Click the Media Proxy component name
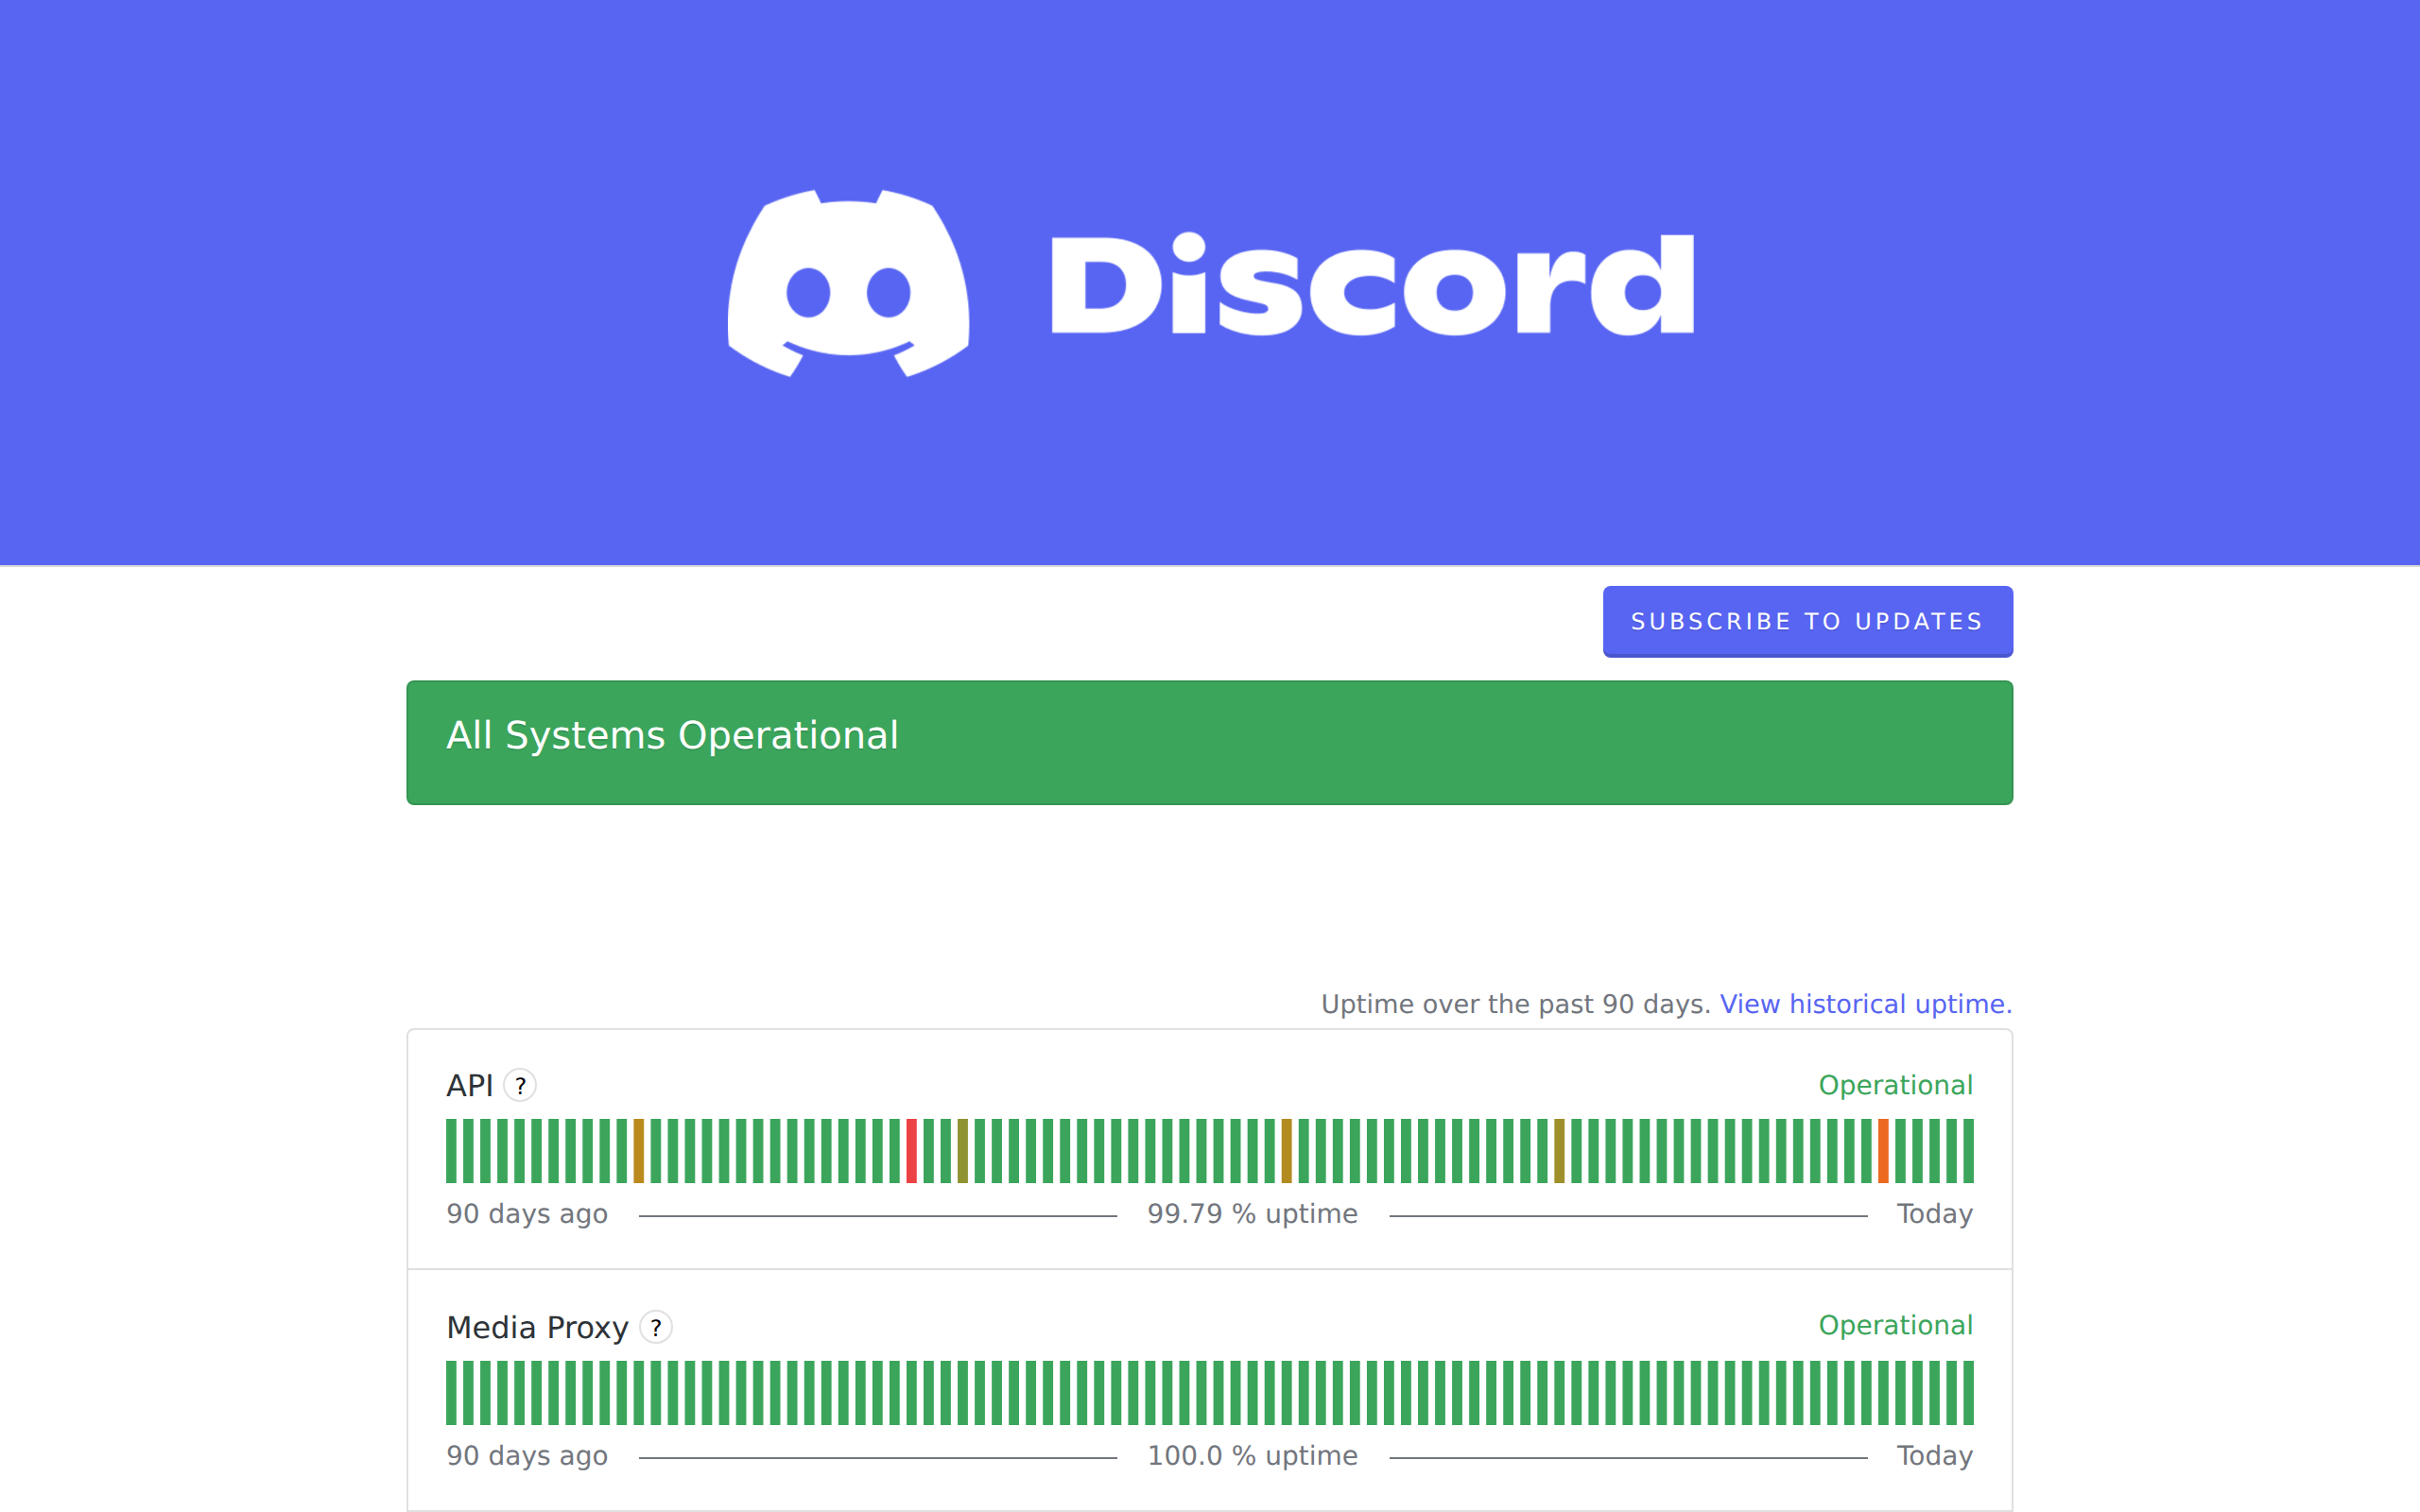 pyautogui.click(x=537, y=1327)
